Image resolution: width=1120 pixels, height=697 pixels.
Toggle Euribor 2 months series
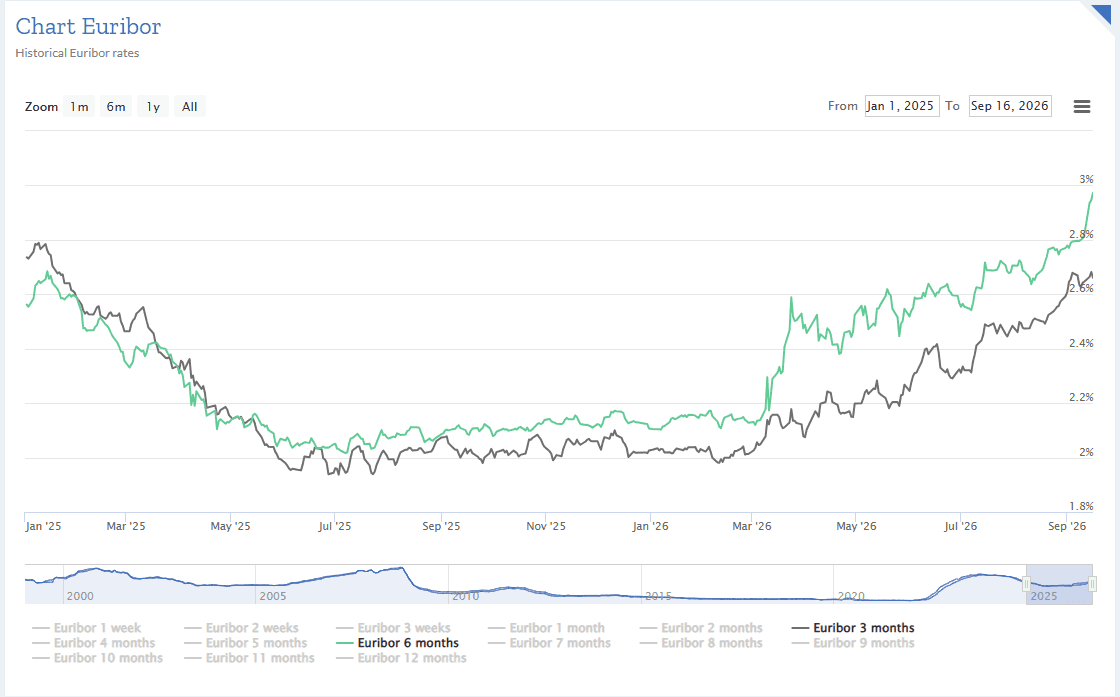(x=701, y=628)
